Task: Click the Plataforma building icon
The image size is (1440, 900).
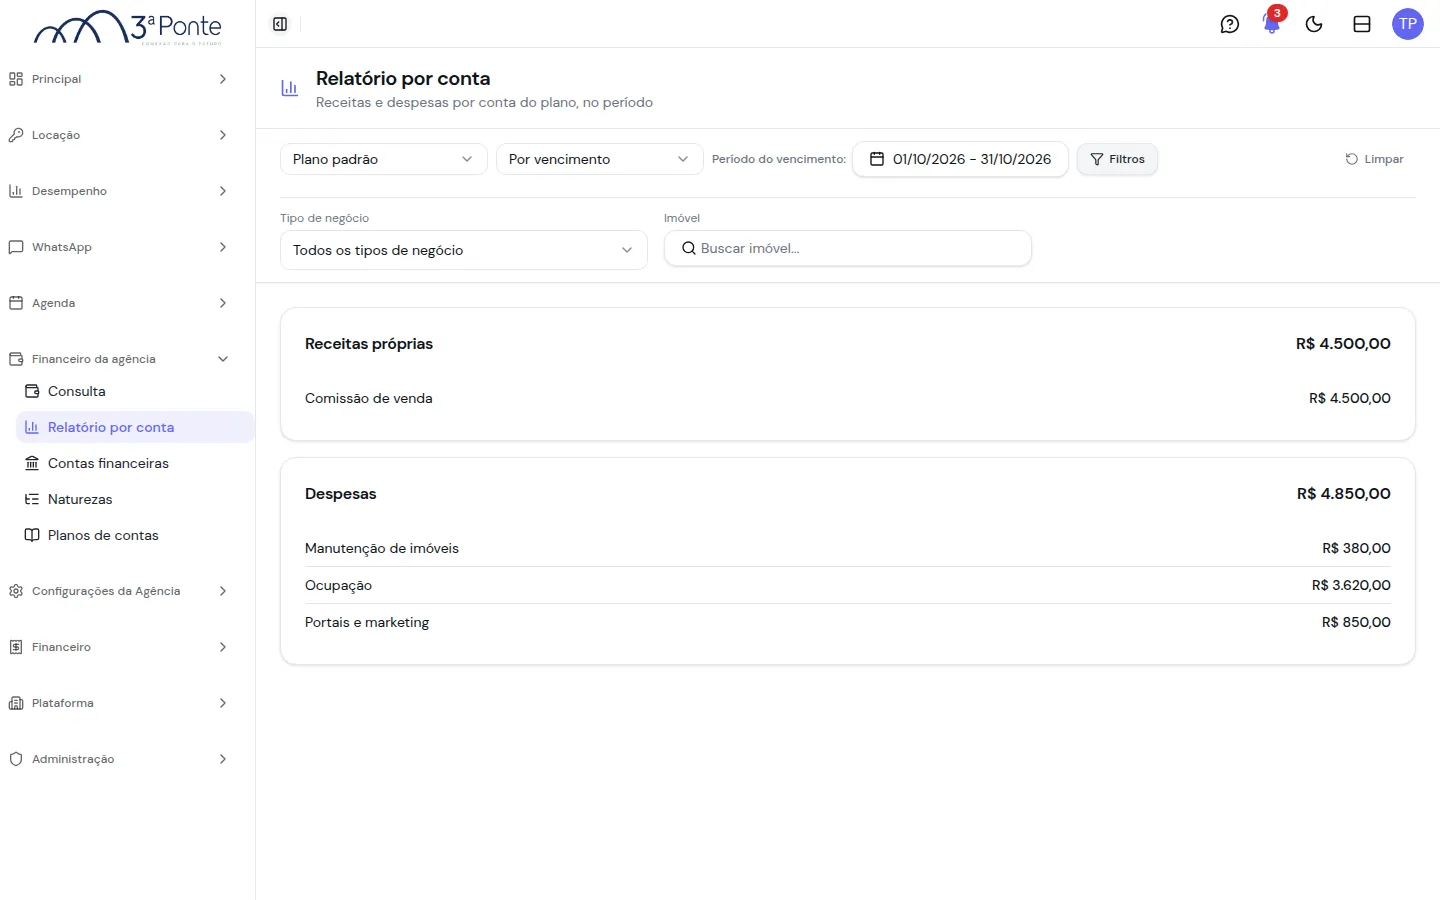Action: tap(16, 703)
